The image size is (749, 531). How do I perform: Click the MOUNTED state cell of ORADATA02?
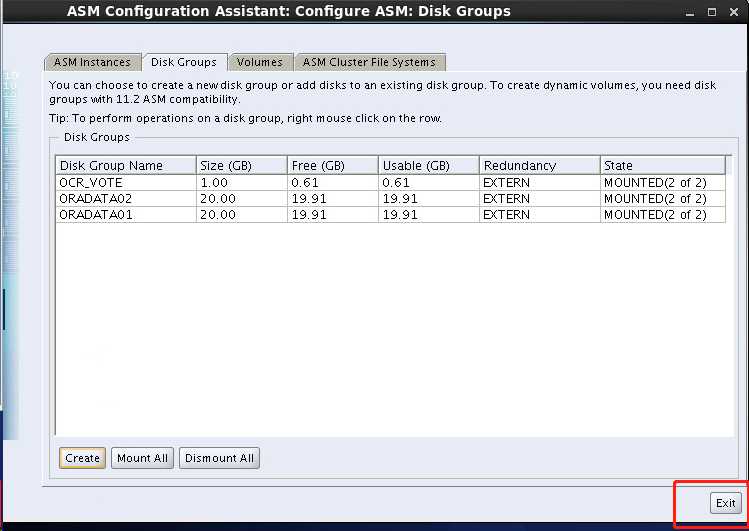click(x=663, y=199)
